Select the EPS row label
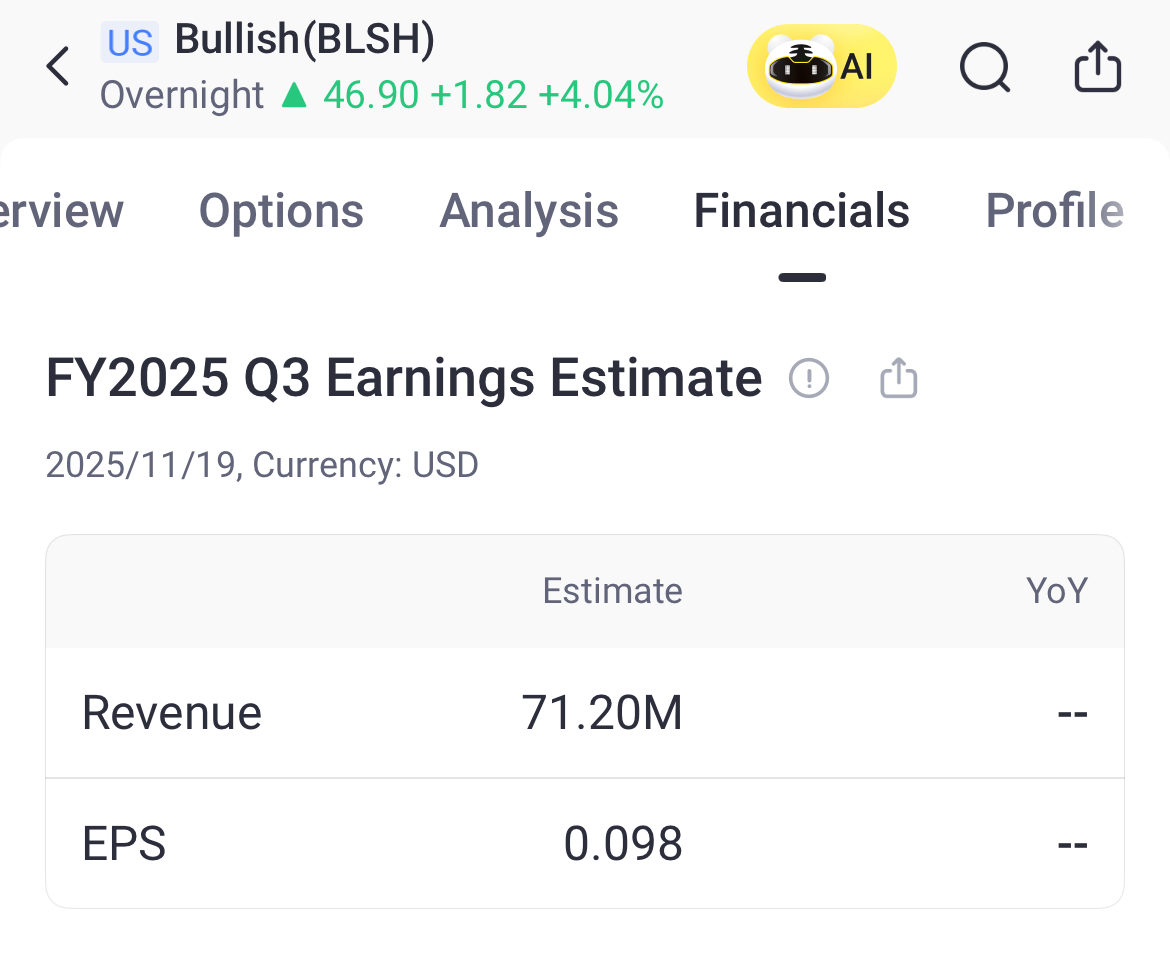 point(124,844)
